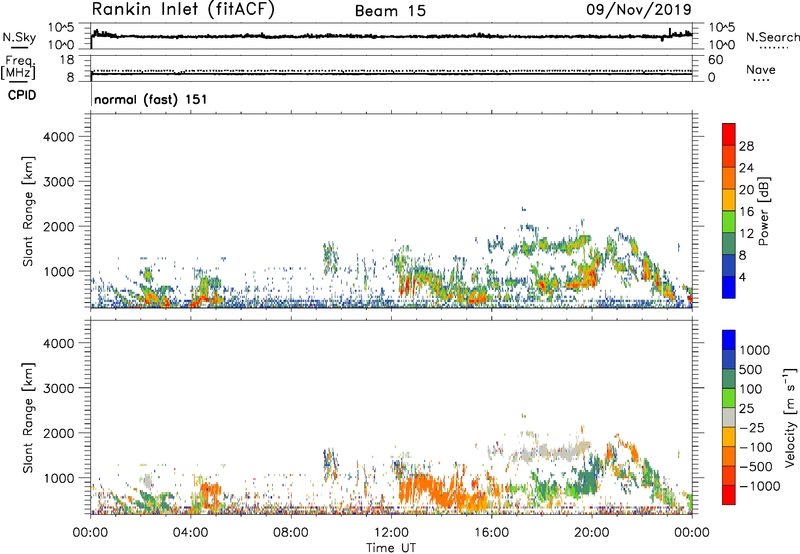Click '3000' on velocity panel range axis
The width and height of the screenshot is (800, 554).
pos(58,388)
